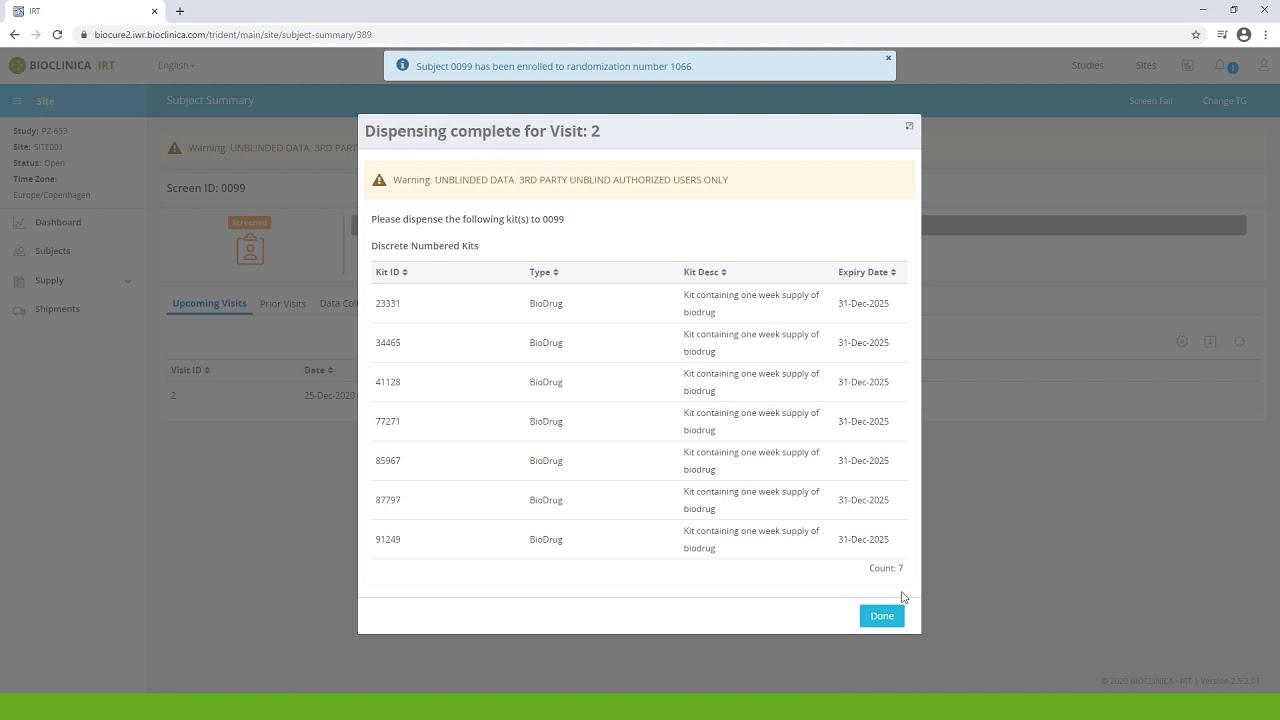Image resolution: width=1280 pixels, height=720 pixels.
Task: Click the Change TG action
Action: [1225, 101]
